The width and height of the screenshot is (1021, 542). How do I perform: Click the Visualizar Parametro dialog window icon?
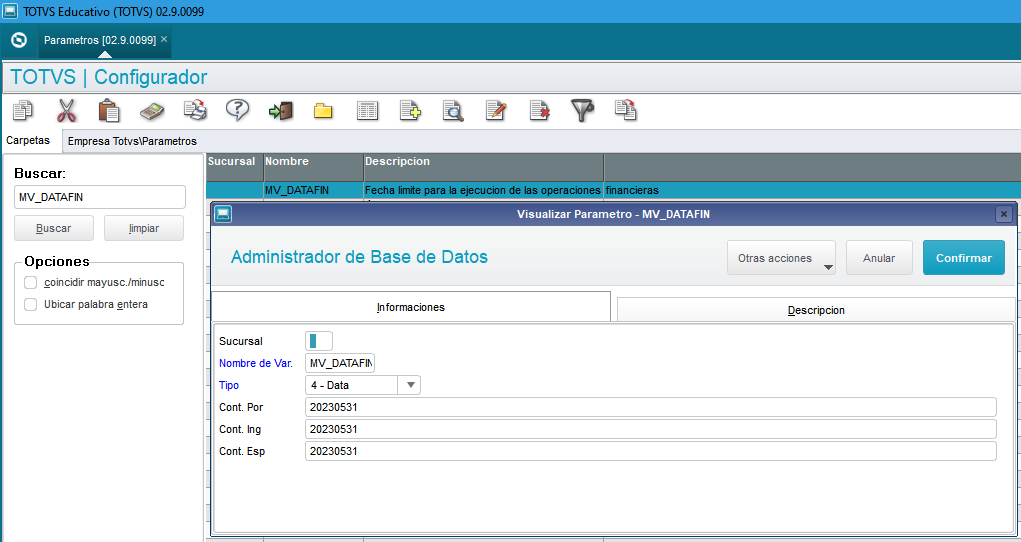click(223, 214)
